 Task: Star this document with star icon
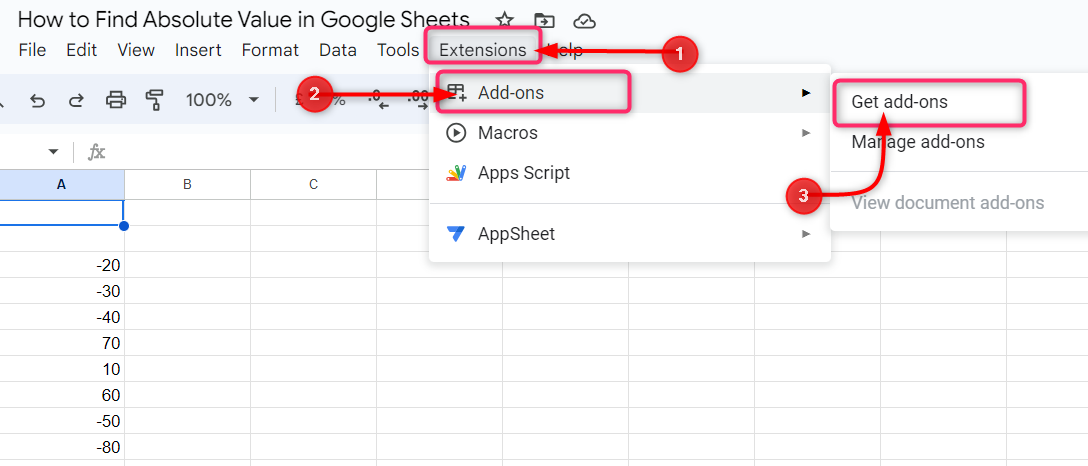point(505,20)
